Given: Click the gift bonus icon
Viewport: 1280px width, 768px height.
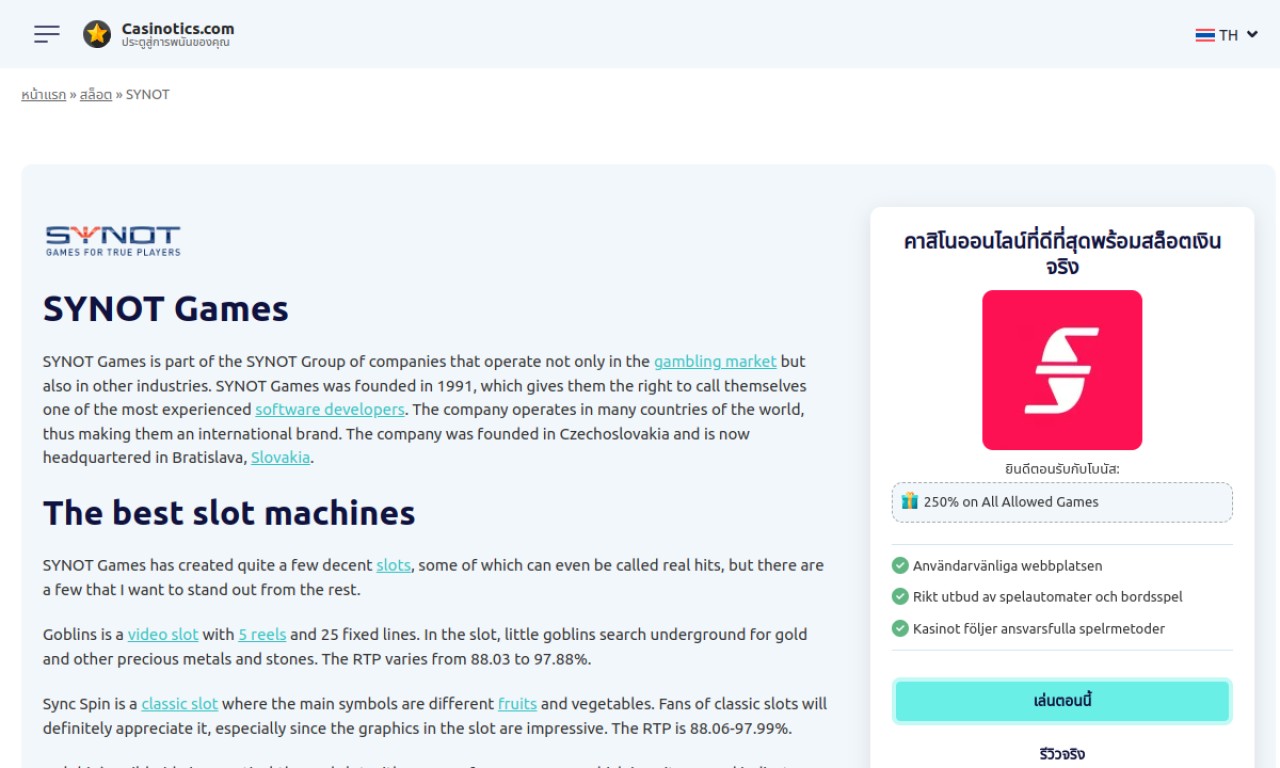Looking at the screenshot, I should [909, 501].
